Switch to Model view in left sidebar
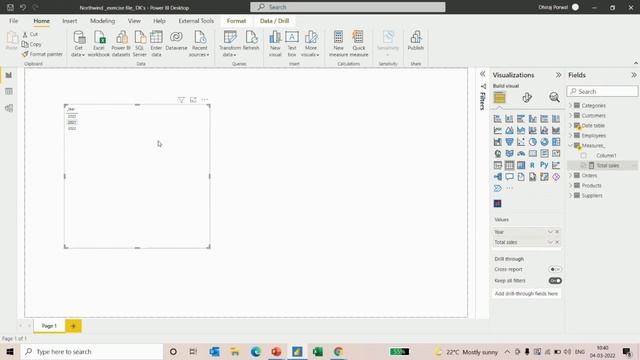 9,108
